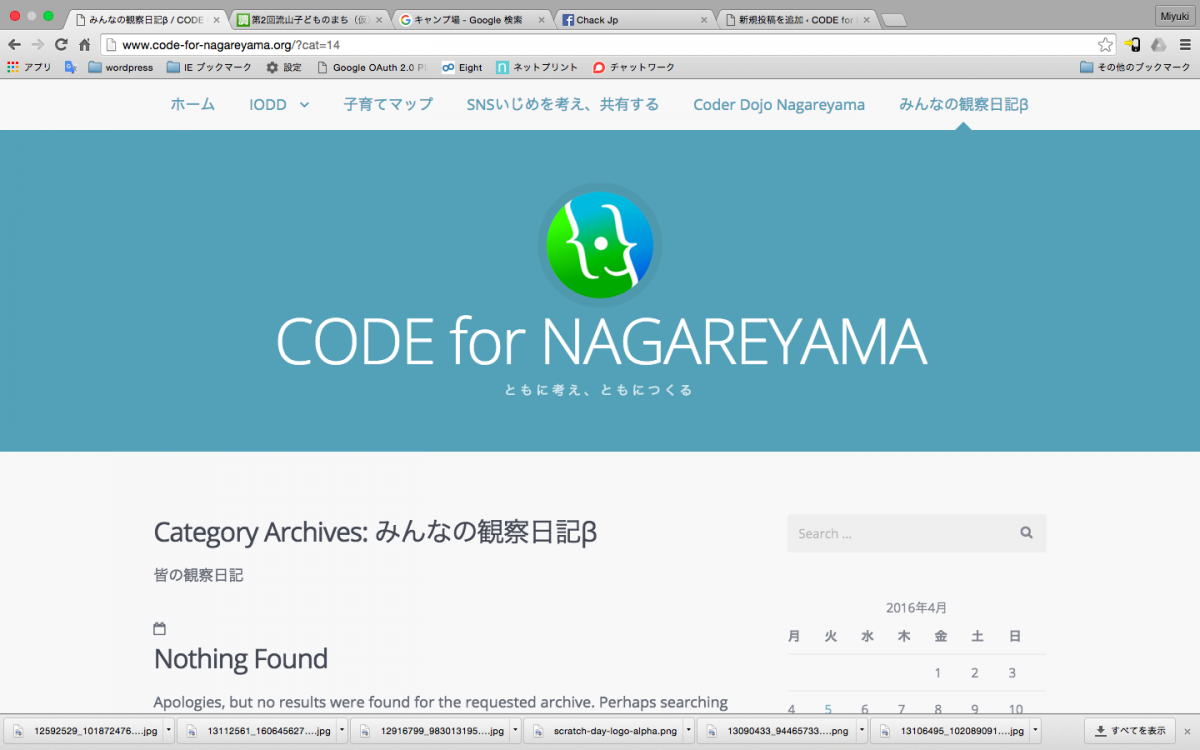Bookmark this page with the star icon
Viewport: 1200px width, 750px height.
click(x=1105, y=44)
